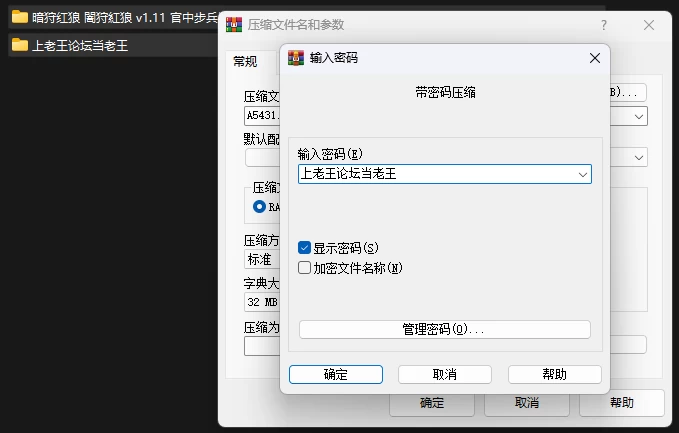Click folder icon beside 上老王论坛当老王 folder
679x433 pixels.
pyautogui.click(x=19, y=45)
